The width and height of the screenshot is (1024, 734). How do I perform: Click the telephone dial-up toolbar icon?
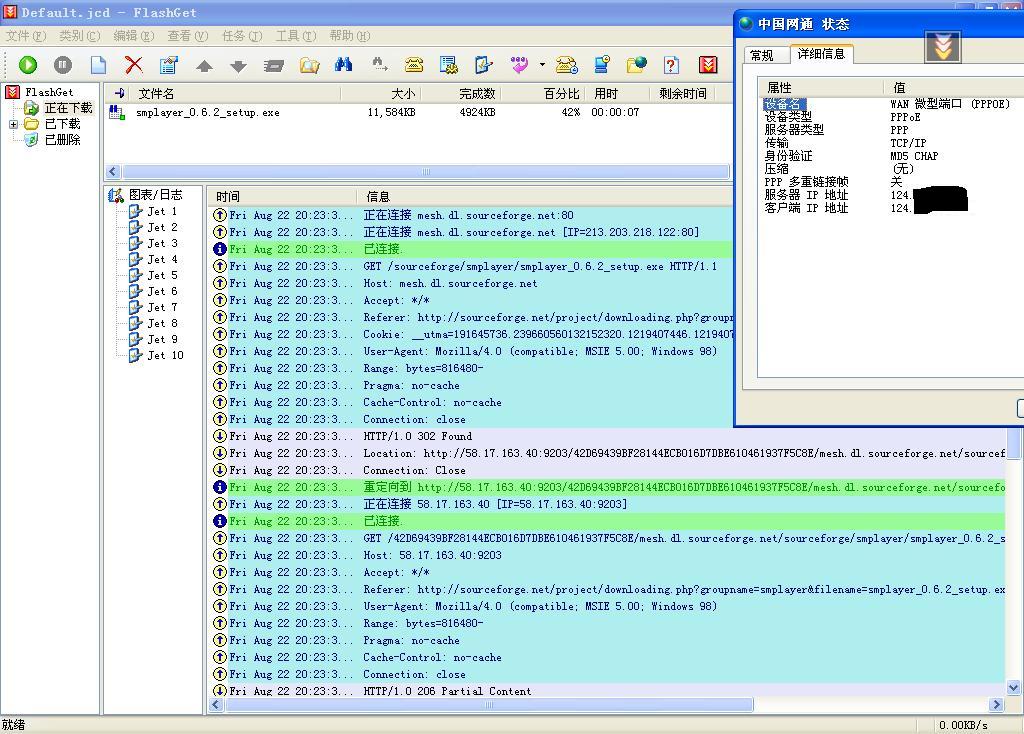(x=414, y=65)
